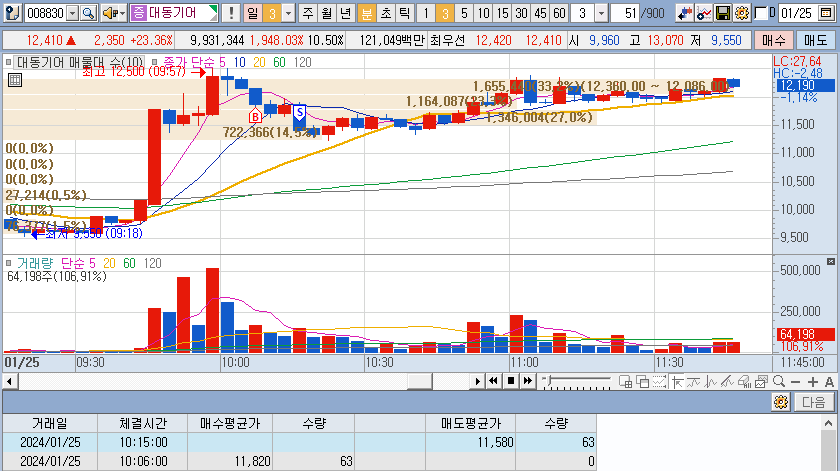840x471 pixels.
Task: Click the overlapping windows icon
Action: pyautogui.click(x=642, y=382)
